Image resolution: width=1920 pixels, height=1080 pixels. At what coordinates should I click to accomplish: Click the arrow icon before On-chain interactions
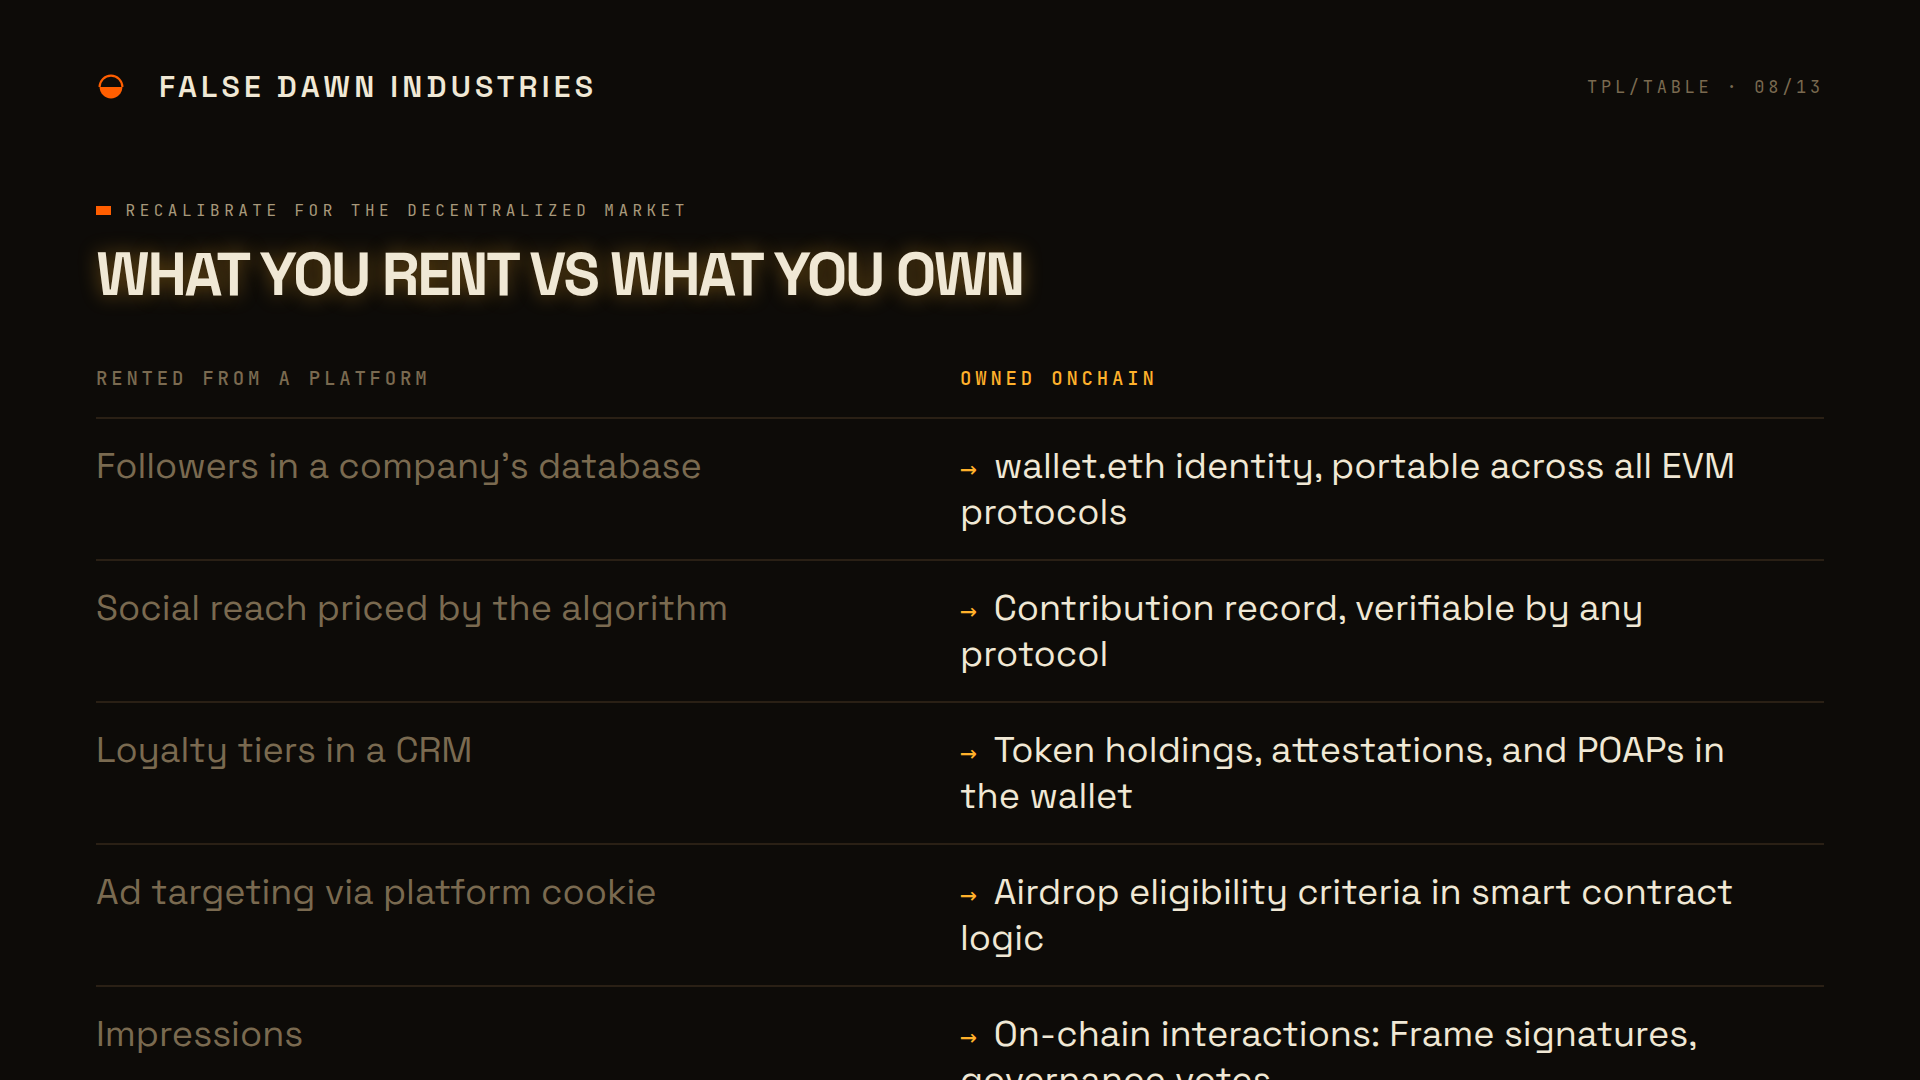968,1037
